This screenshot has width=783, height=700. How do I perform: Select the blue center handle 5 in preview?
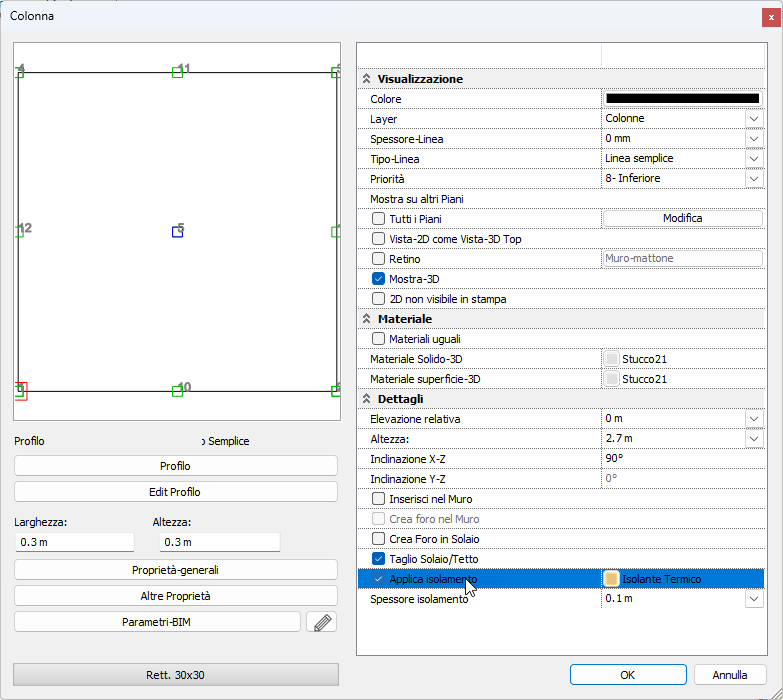pyautogui.click(x=177, y=232)
